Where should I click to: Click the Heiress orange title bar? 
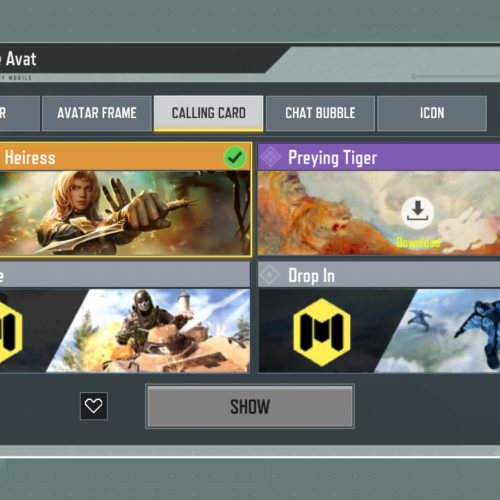click(x=125, y=157)
